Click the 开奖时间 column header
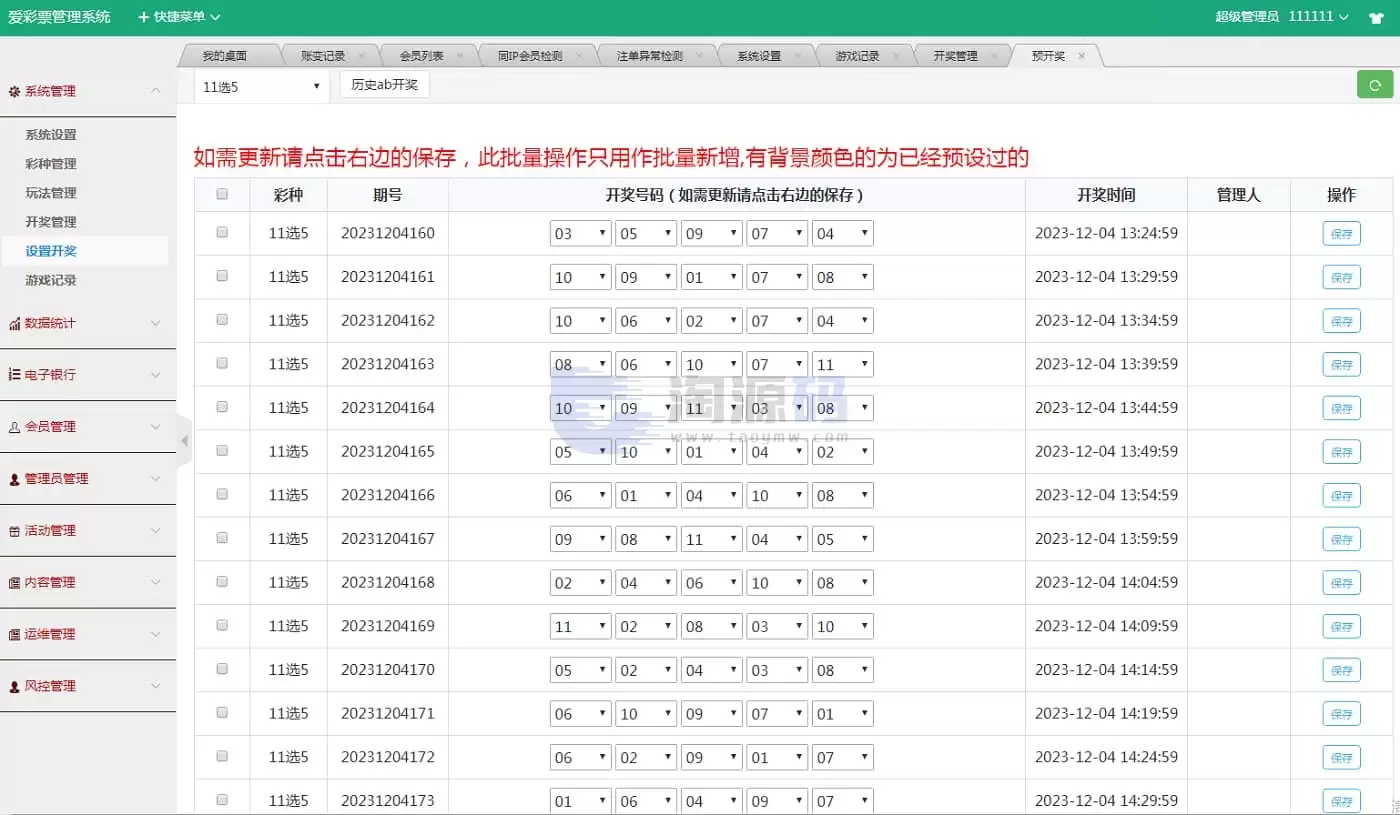 coord(1106,195)
